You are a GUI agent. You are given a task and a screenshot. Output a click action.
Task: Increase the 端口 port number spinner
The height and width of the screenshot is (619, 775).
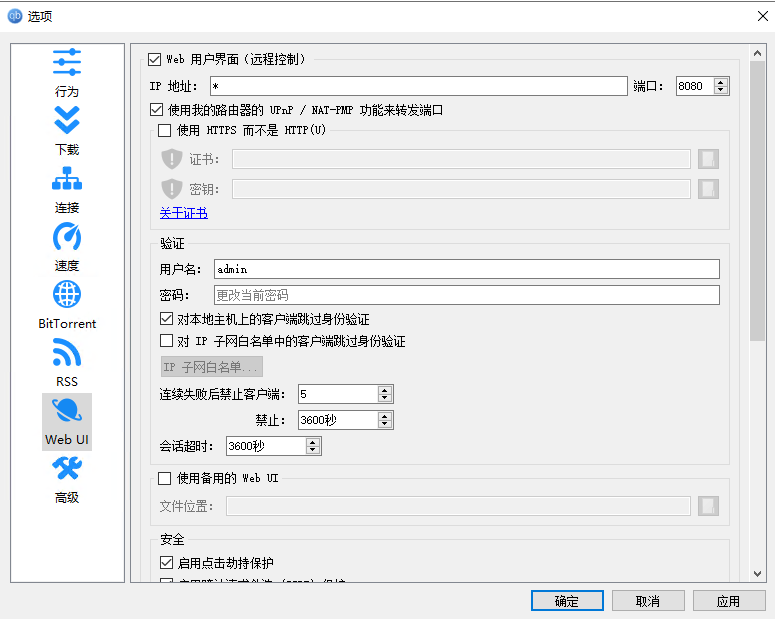tap(721, 82)
